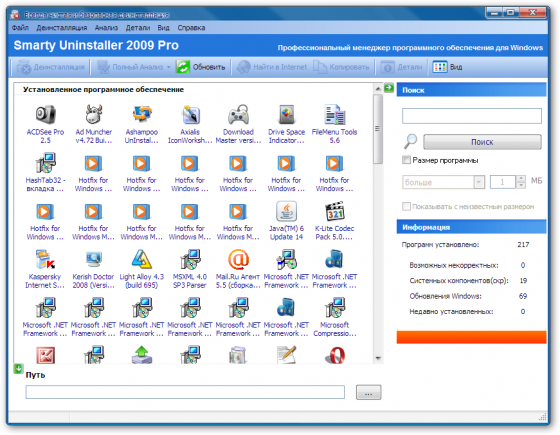560x435 pixels.
Task: Click the Возможных некорректных label
Action: (454, 265)
